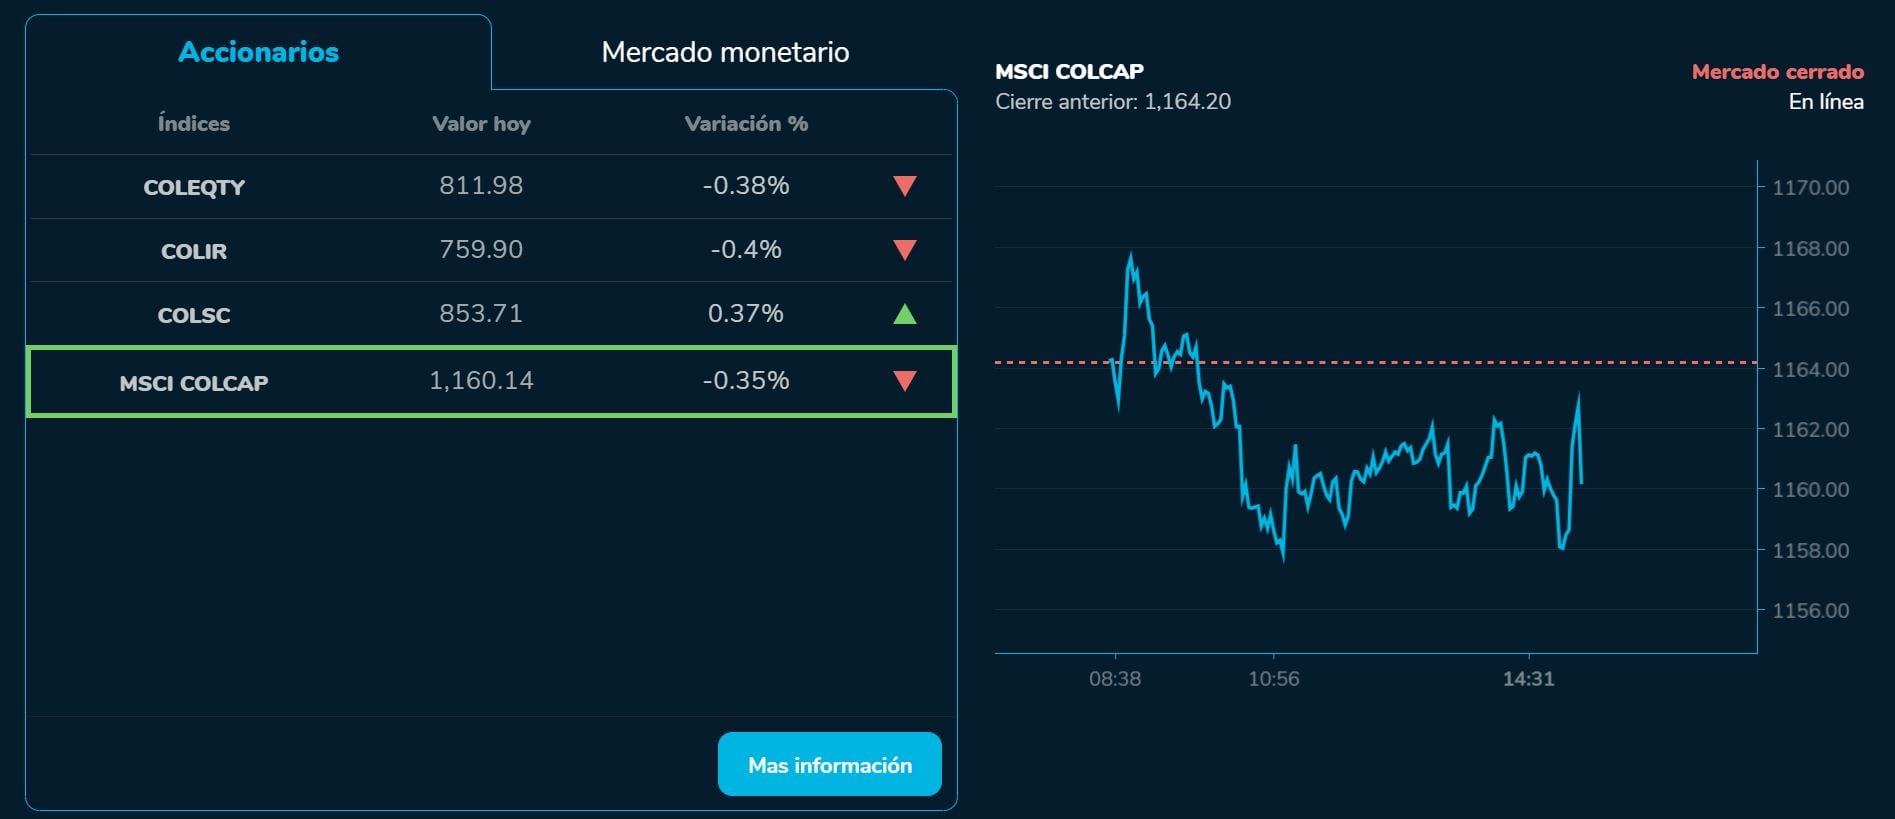Click the Mercado cerrado status label

tap(1777, 72)
